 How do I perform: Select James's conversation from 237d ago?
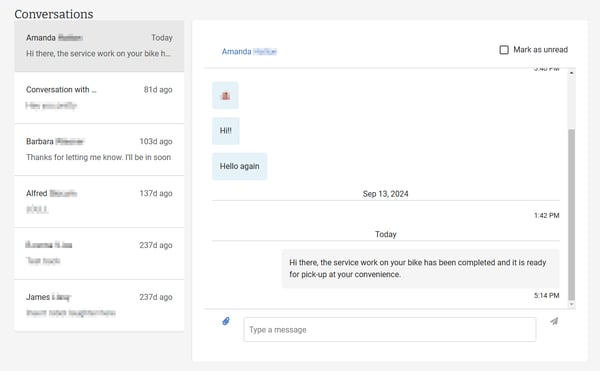(x=99, y=305)
